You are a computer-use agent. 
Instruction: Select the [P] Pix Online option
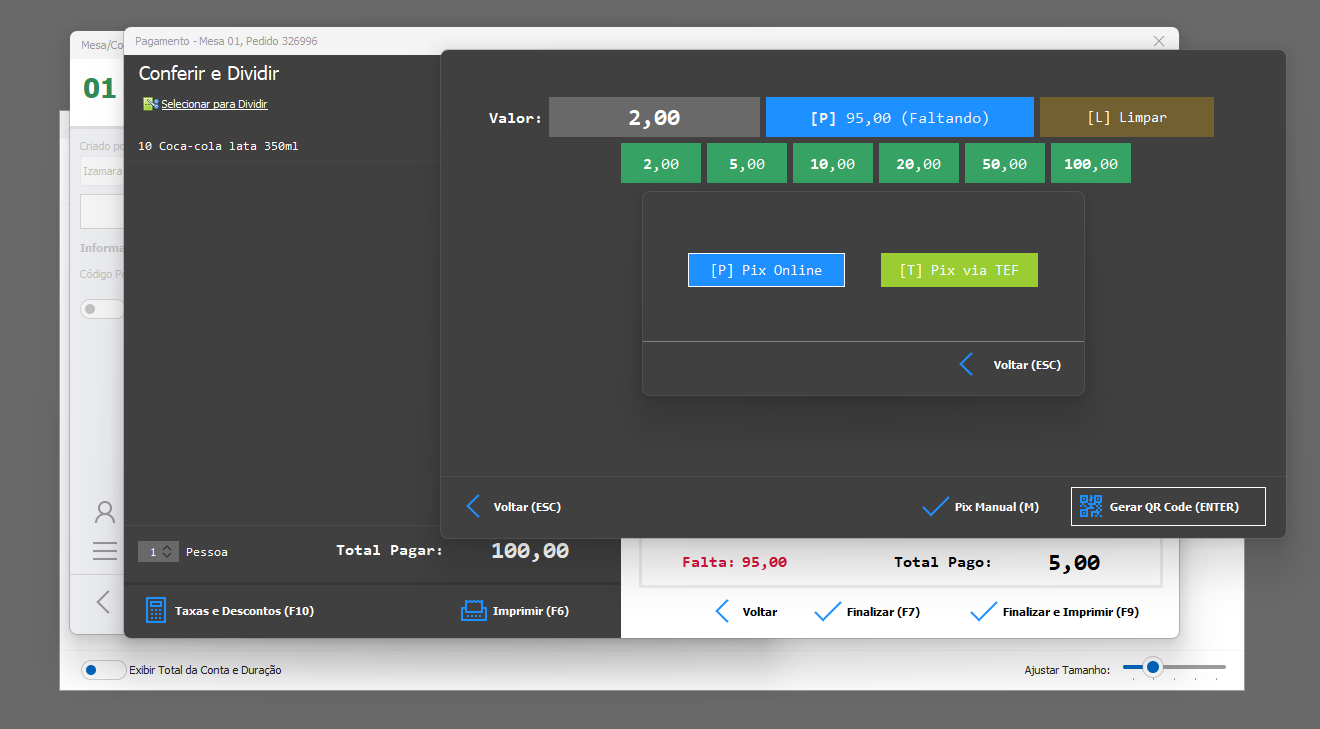click(766, 270)
